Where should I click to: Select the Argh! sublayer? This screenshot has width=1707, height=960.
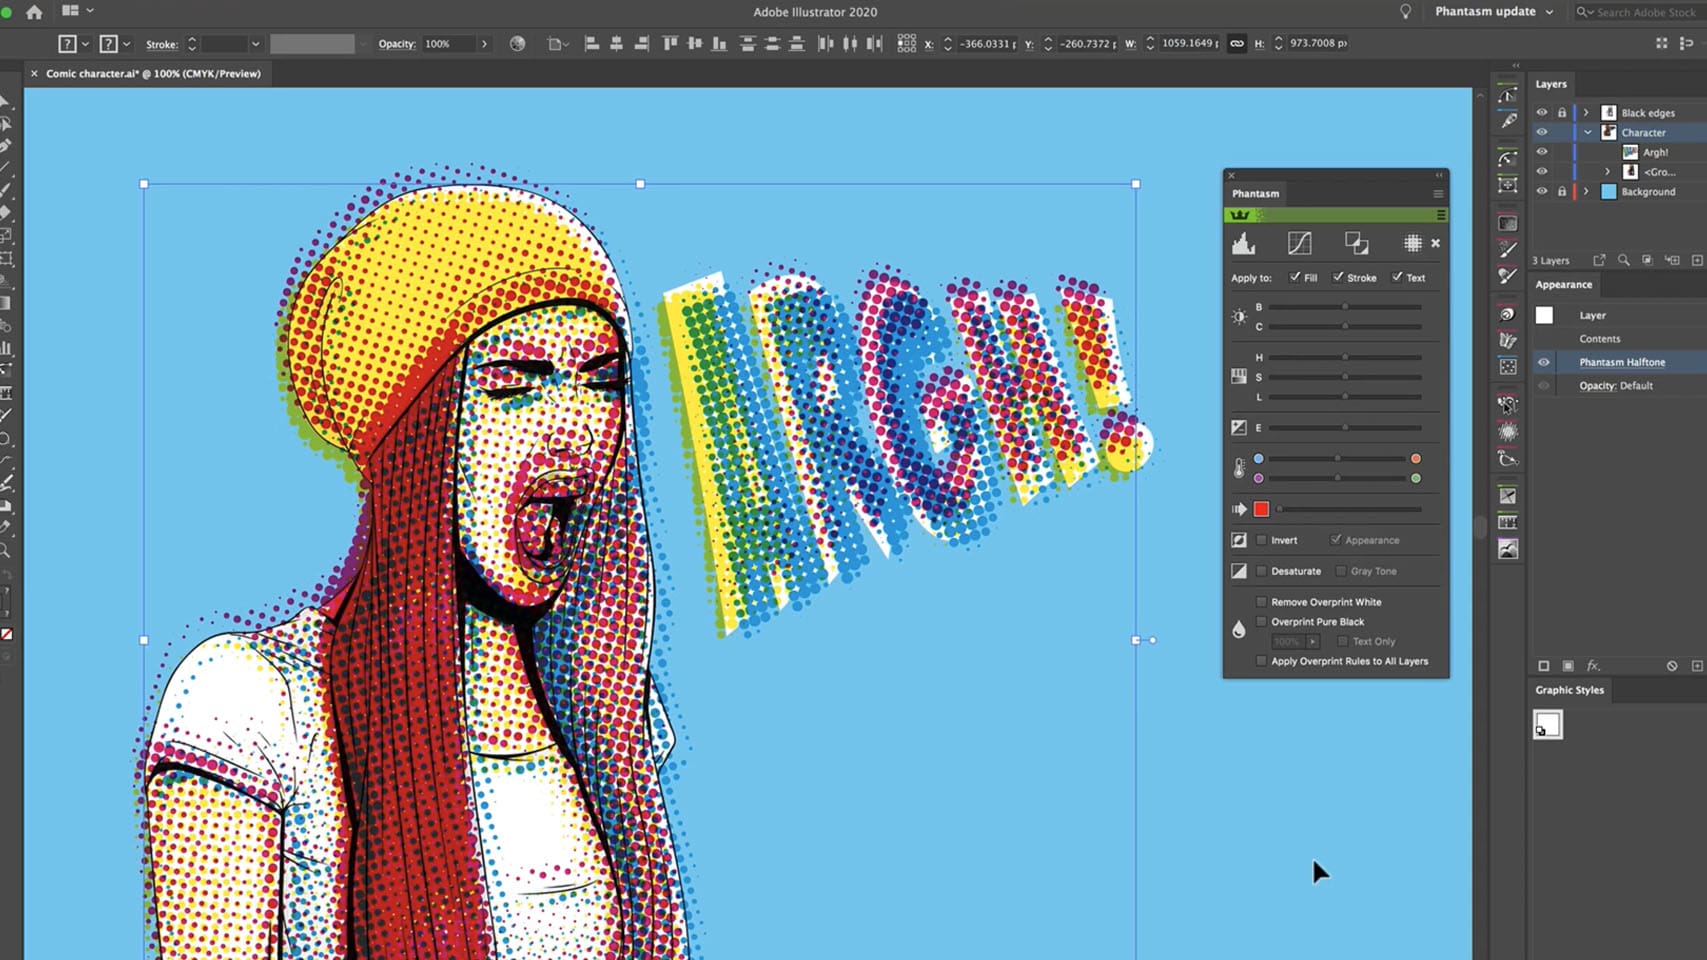pos(1655,152)
